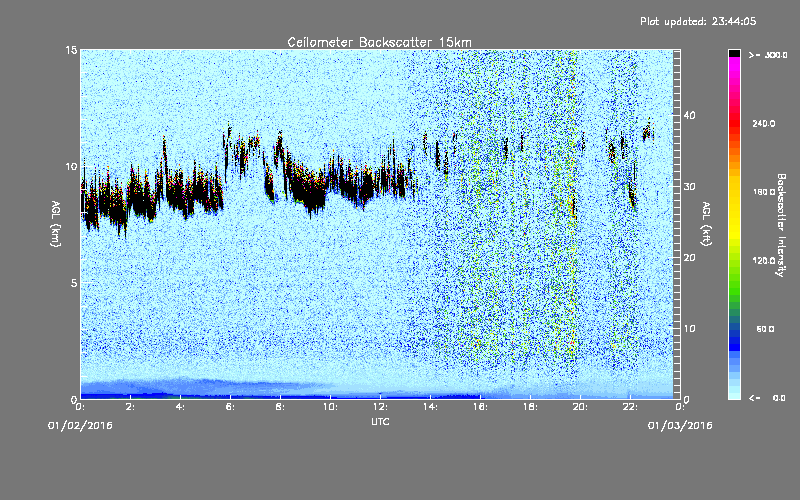The height and width of the screenshot is (500, 800).
Task: Click the "20" tick on the kft axis
Action: point(689,258)
